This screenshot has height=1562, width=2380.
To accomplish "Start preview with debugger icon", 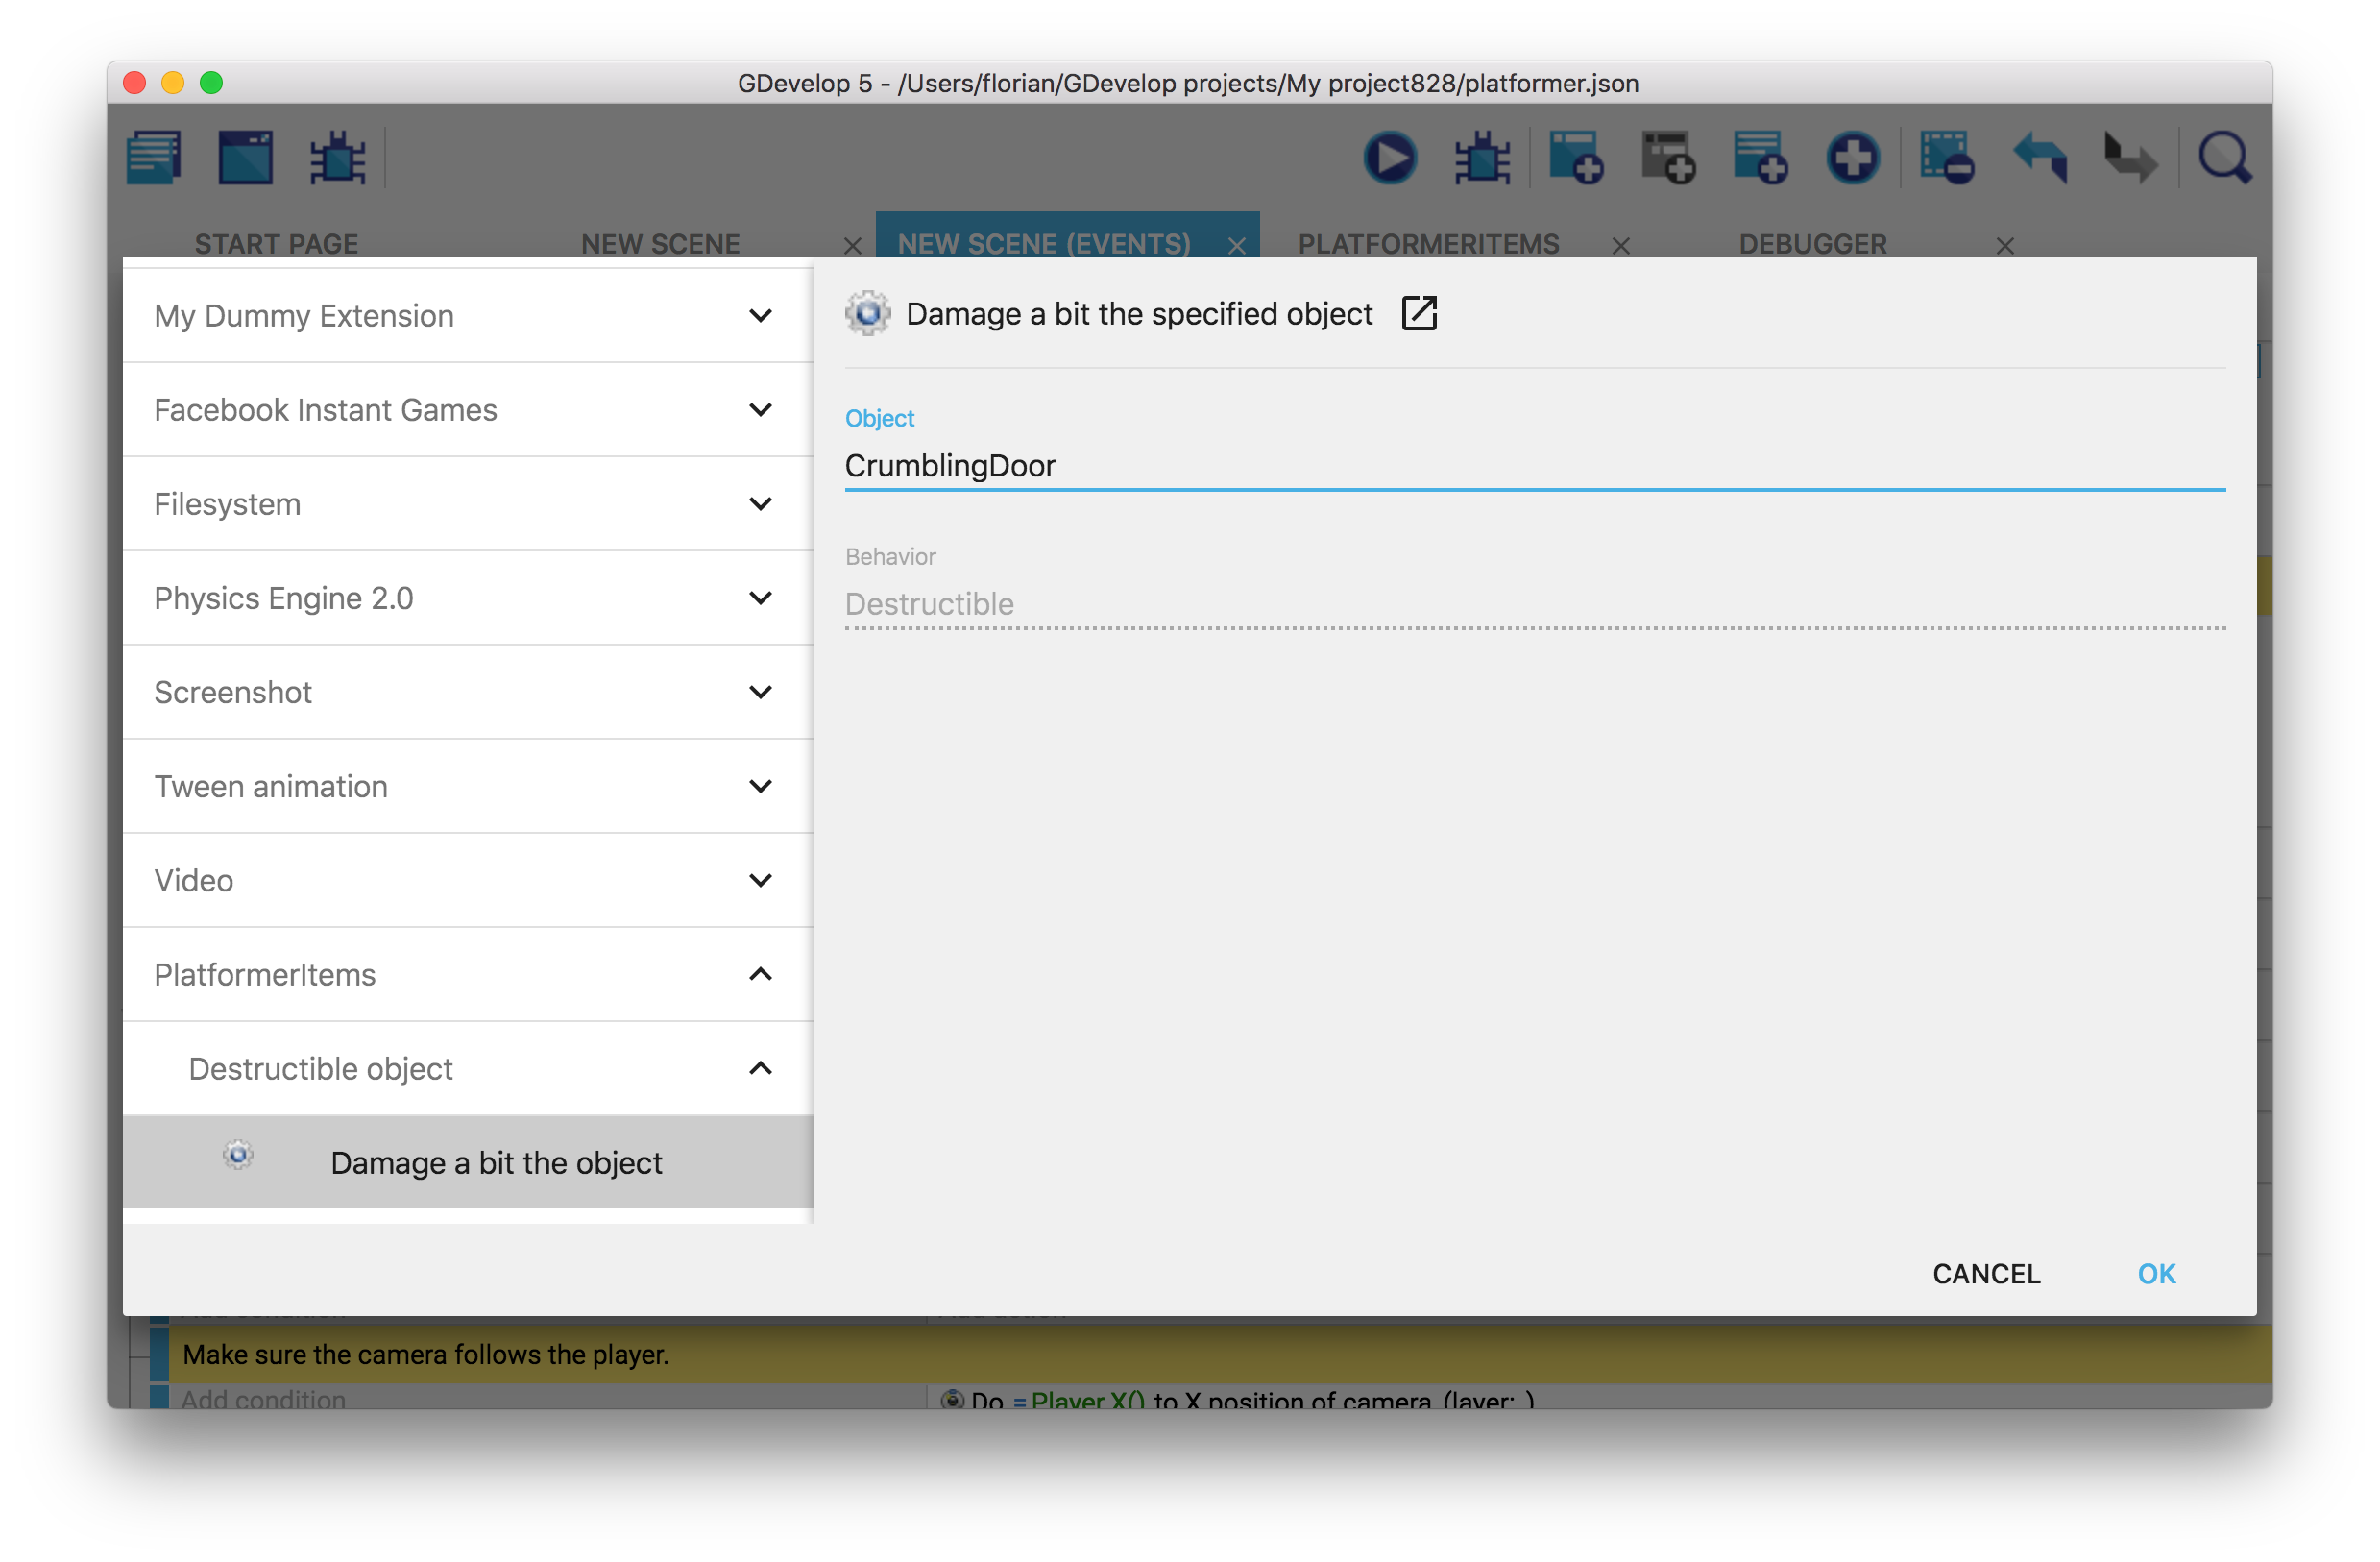I will tap(1481, 158).
